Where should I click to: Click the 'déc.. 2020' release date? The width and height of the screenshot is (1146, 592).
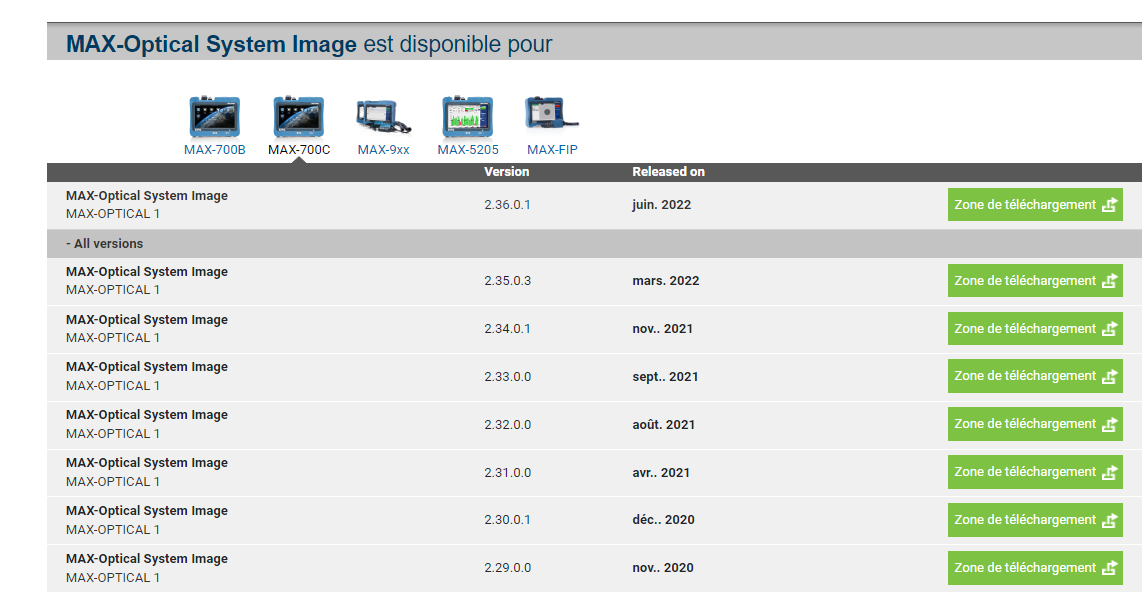(x=664, y=520)
